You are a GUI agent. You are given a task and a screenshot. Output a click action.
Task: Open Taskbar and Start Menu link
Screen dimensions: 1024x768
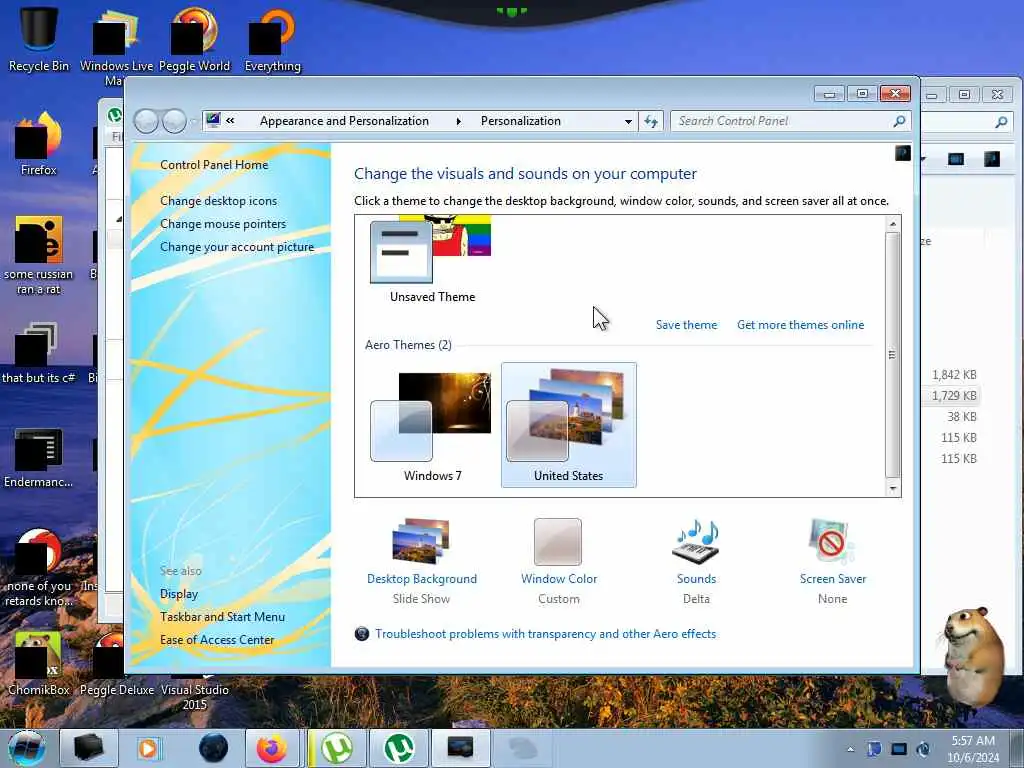(222, 616)
